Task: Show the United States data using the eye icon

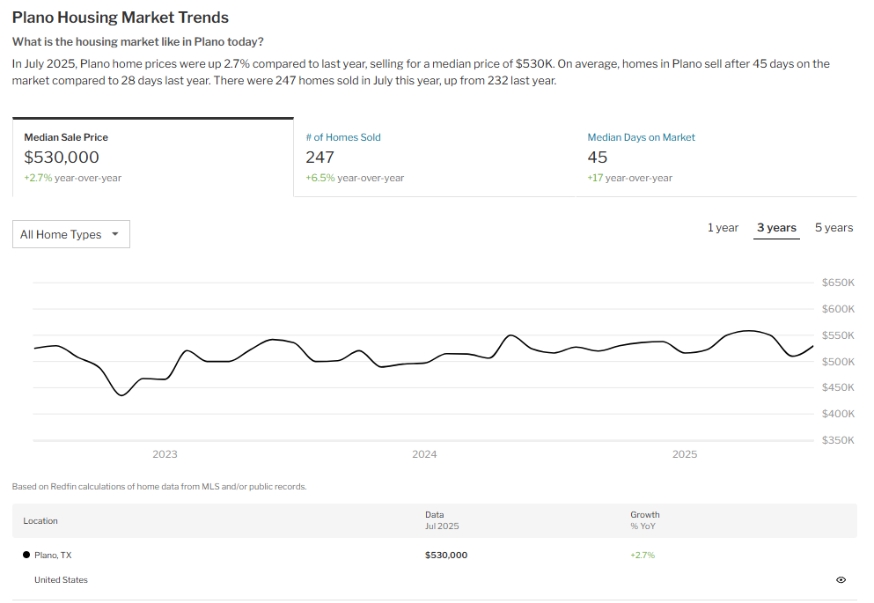Action: click(840, 580)
